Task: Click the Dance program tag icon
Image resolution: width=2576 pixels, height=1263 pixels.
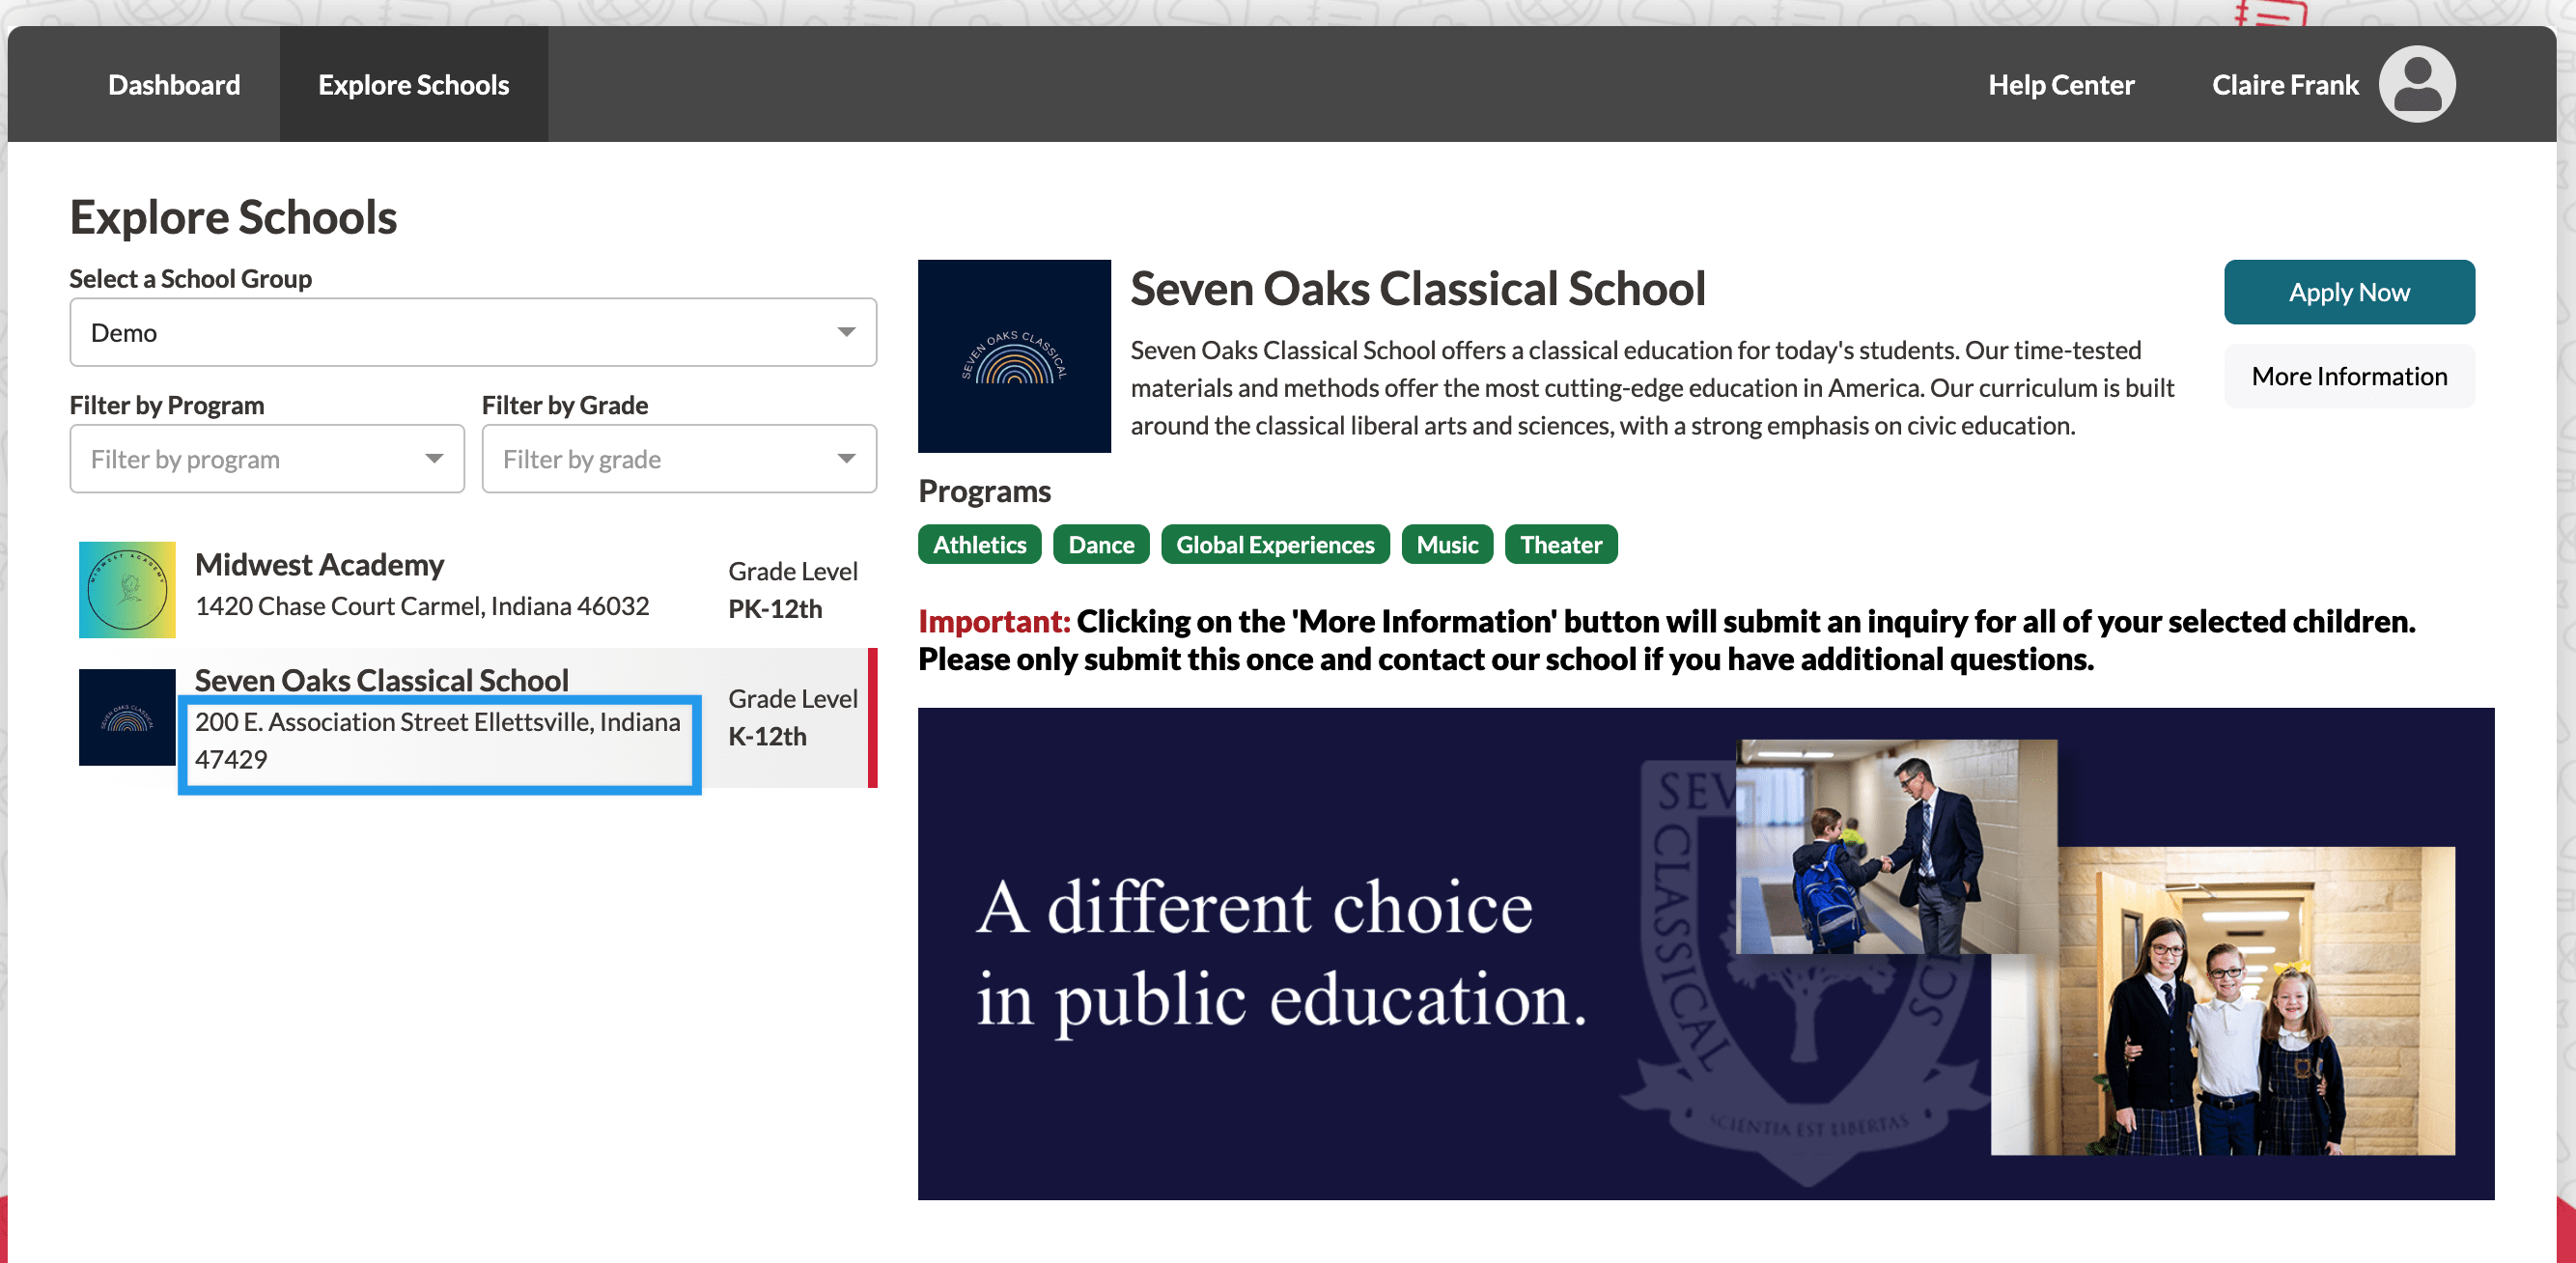Action: tap(1101, 544)
